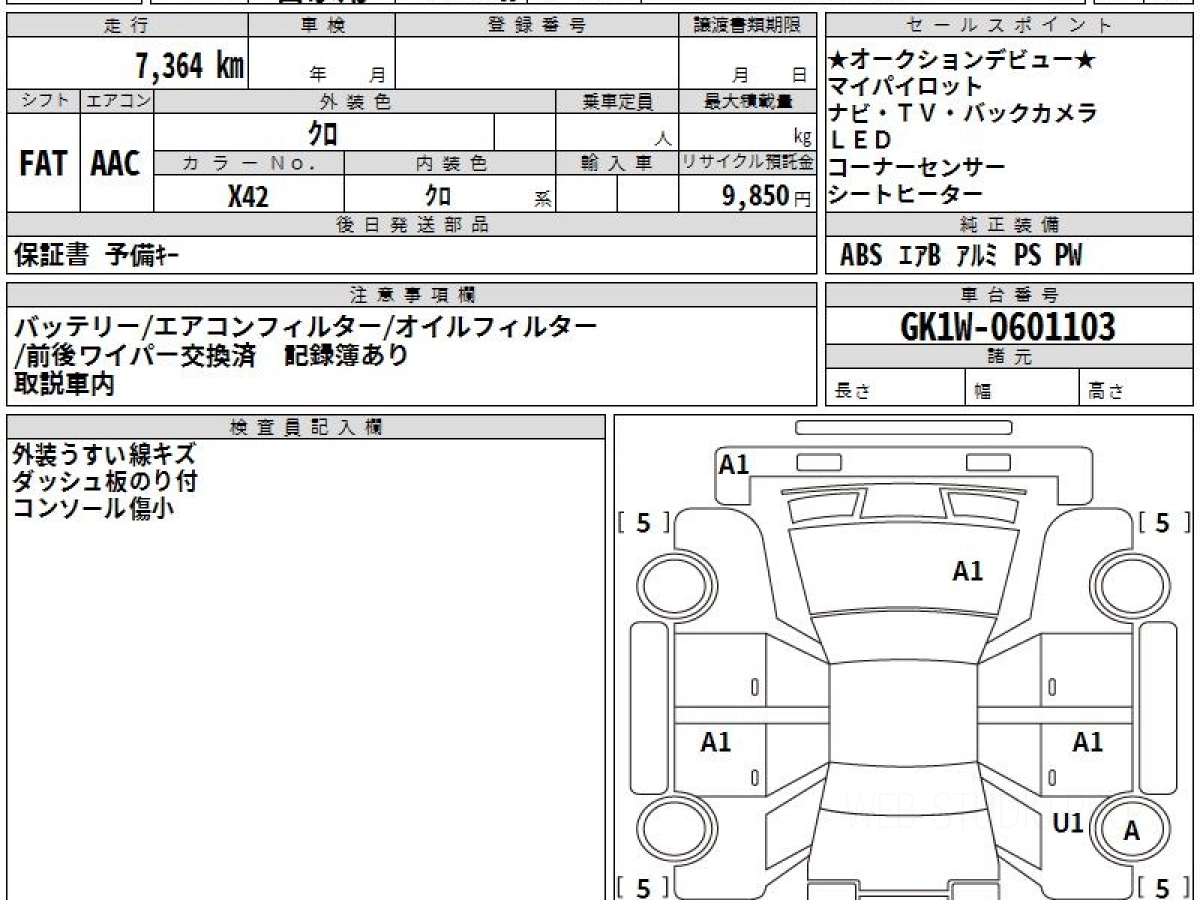
Task: Select the 走行 header cell
Action: click(127, 26)
